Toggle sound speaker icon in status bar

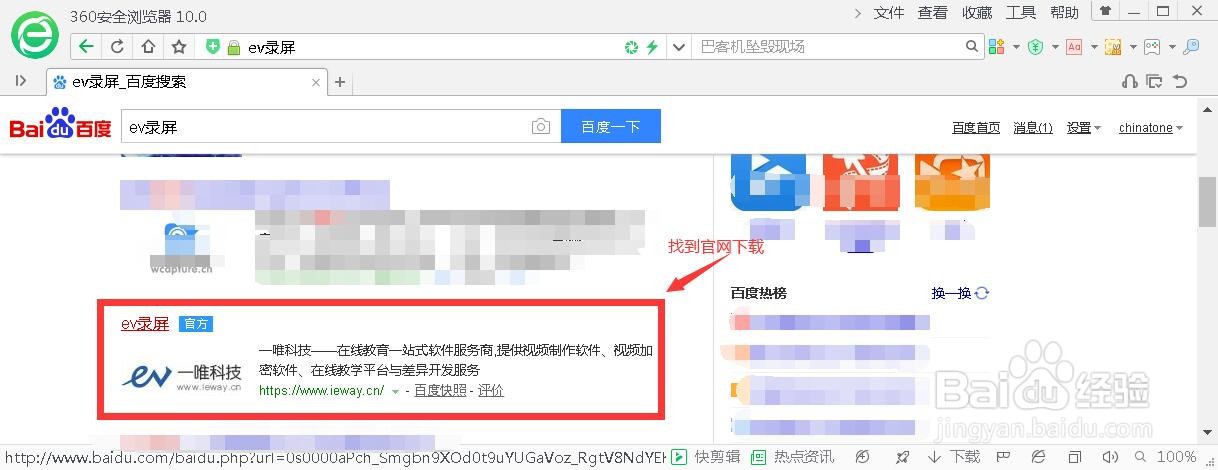(x=1109, y=457)
